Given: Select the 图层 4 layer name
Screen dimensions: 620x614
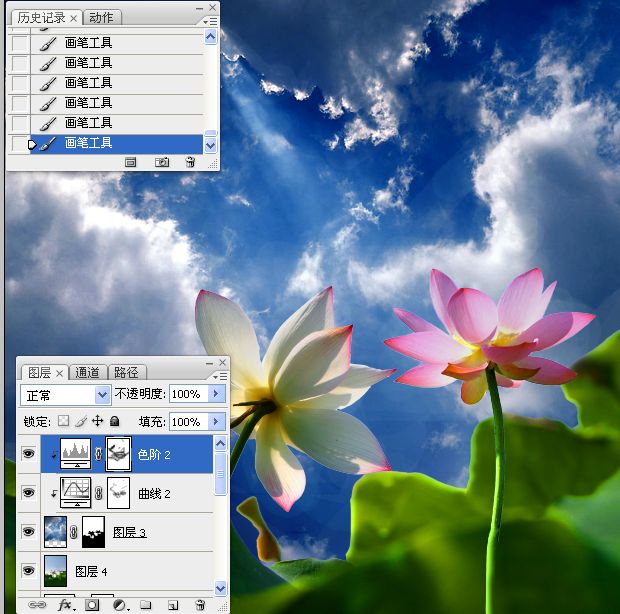Looking at the screenshot, I should [91, 571].
